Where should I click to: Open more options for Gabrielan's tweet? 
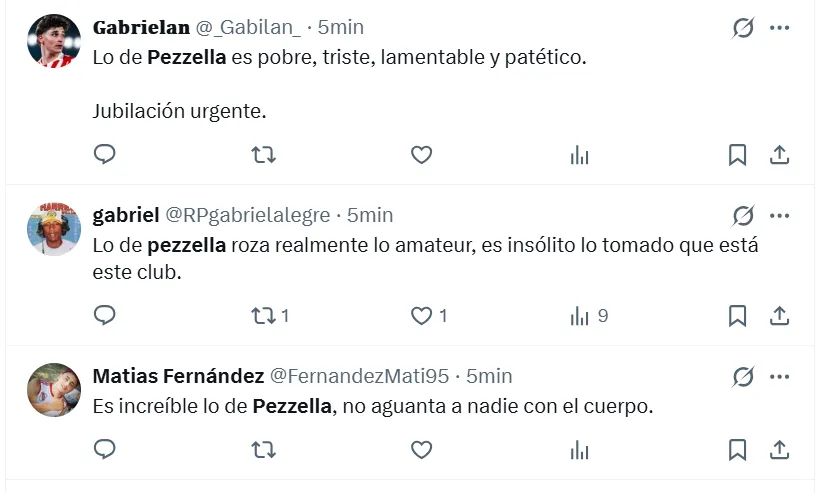(x=780, y=28)
